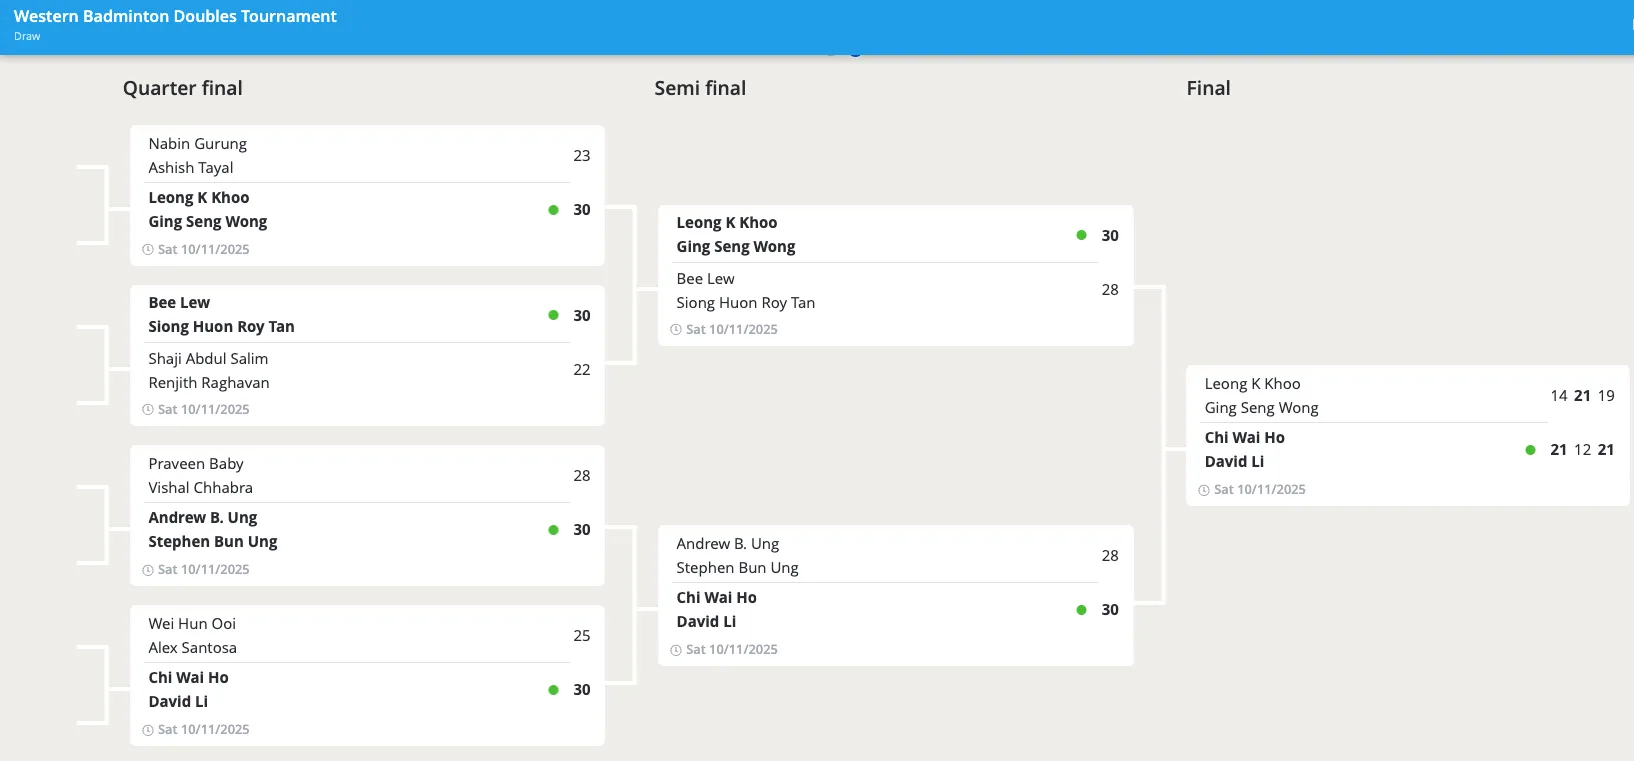Click the clock icon beside the final's date

(1203, 489)
